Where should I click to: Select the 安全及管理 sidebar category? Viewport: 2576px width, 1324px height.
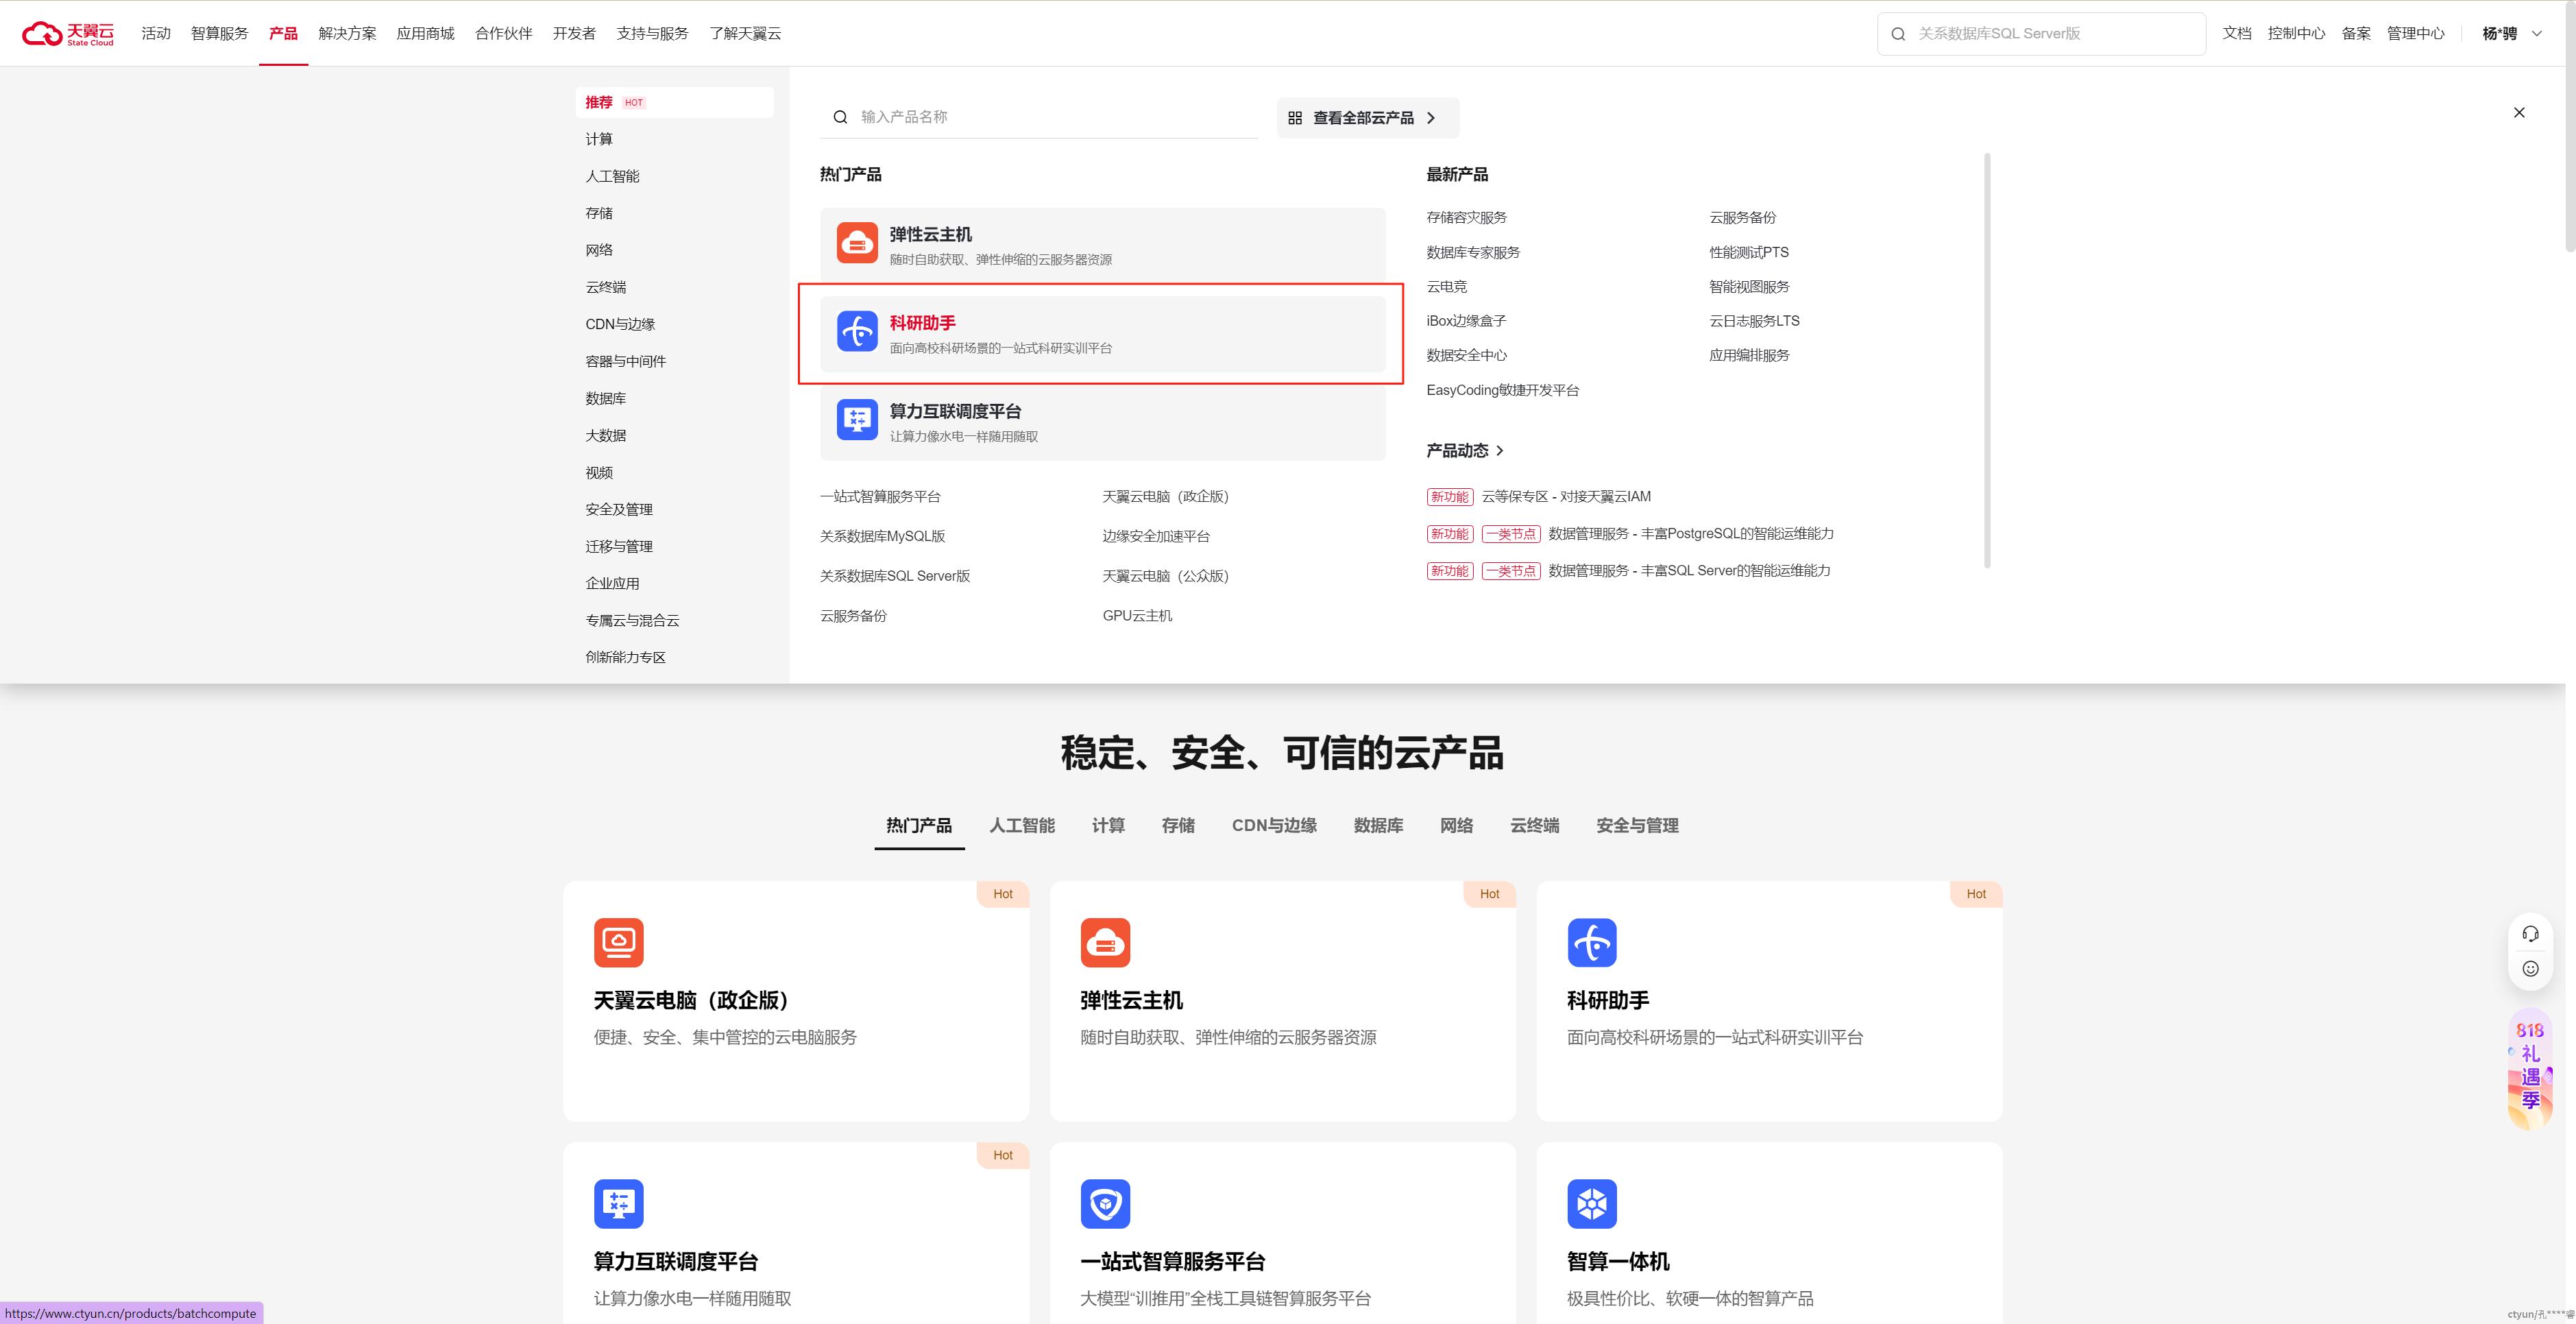click(618, 509)
